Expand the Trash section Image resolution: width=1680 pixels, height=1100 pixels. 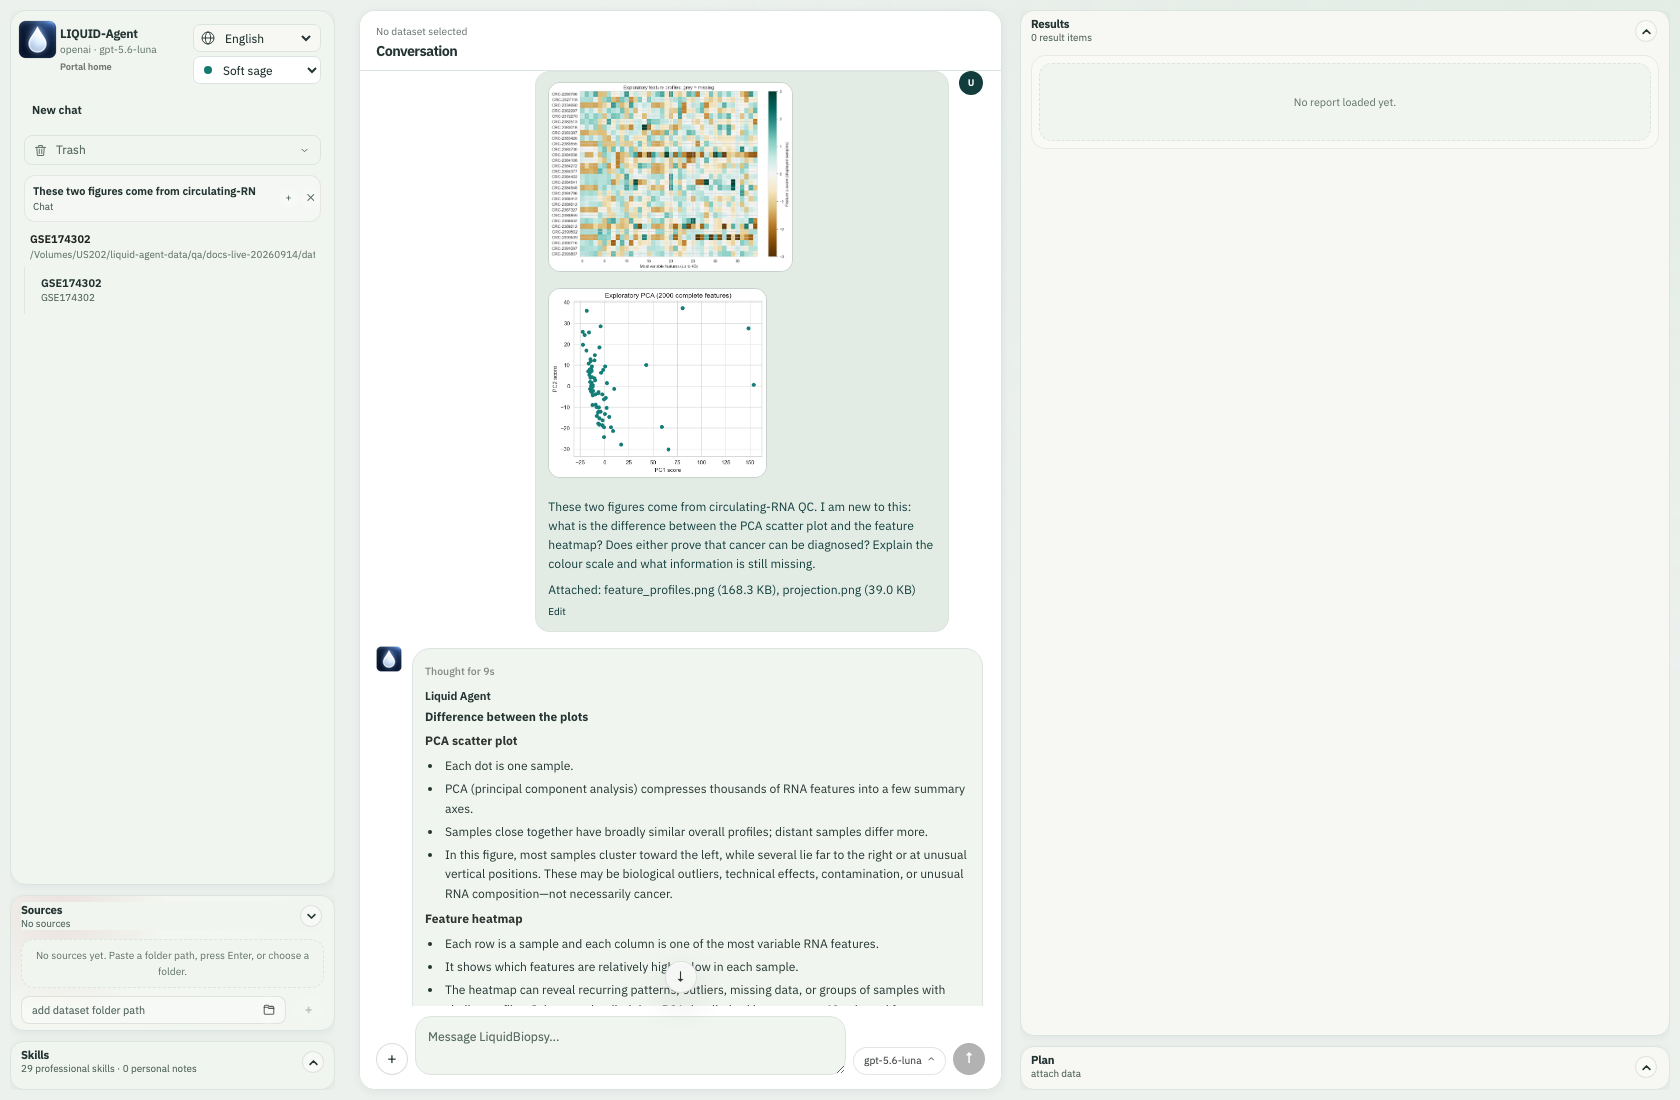[x=172, y=150]
